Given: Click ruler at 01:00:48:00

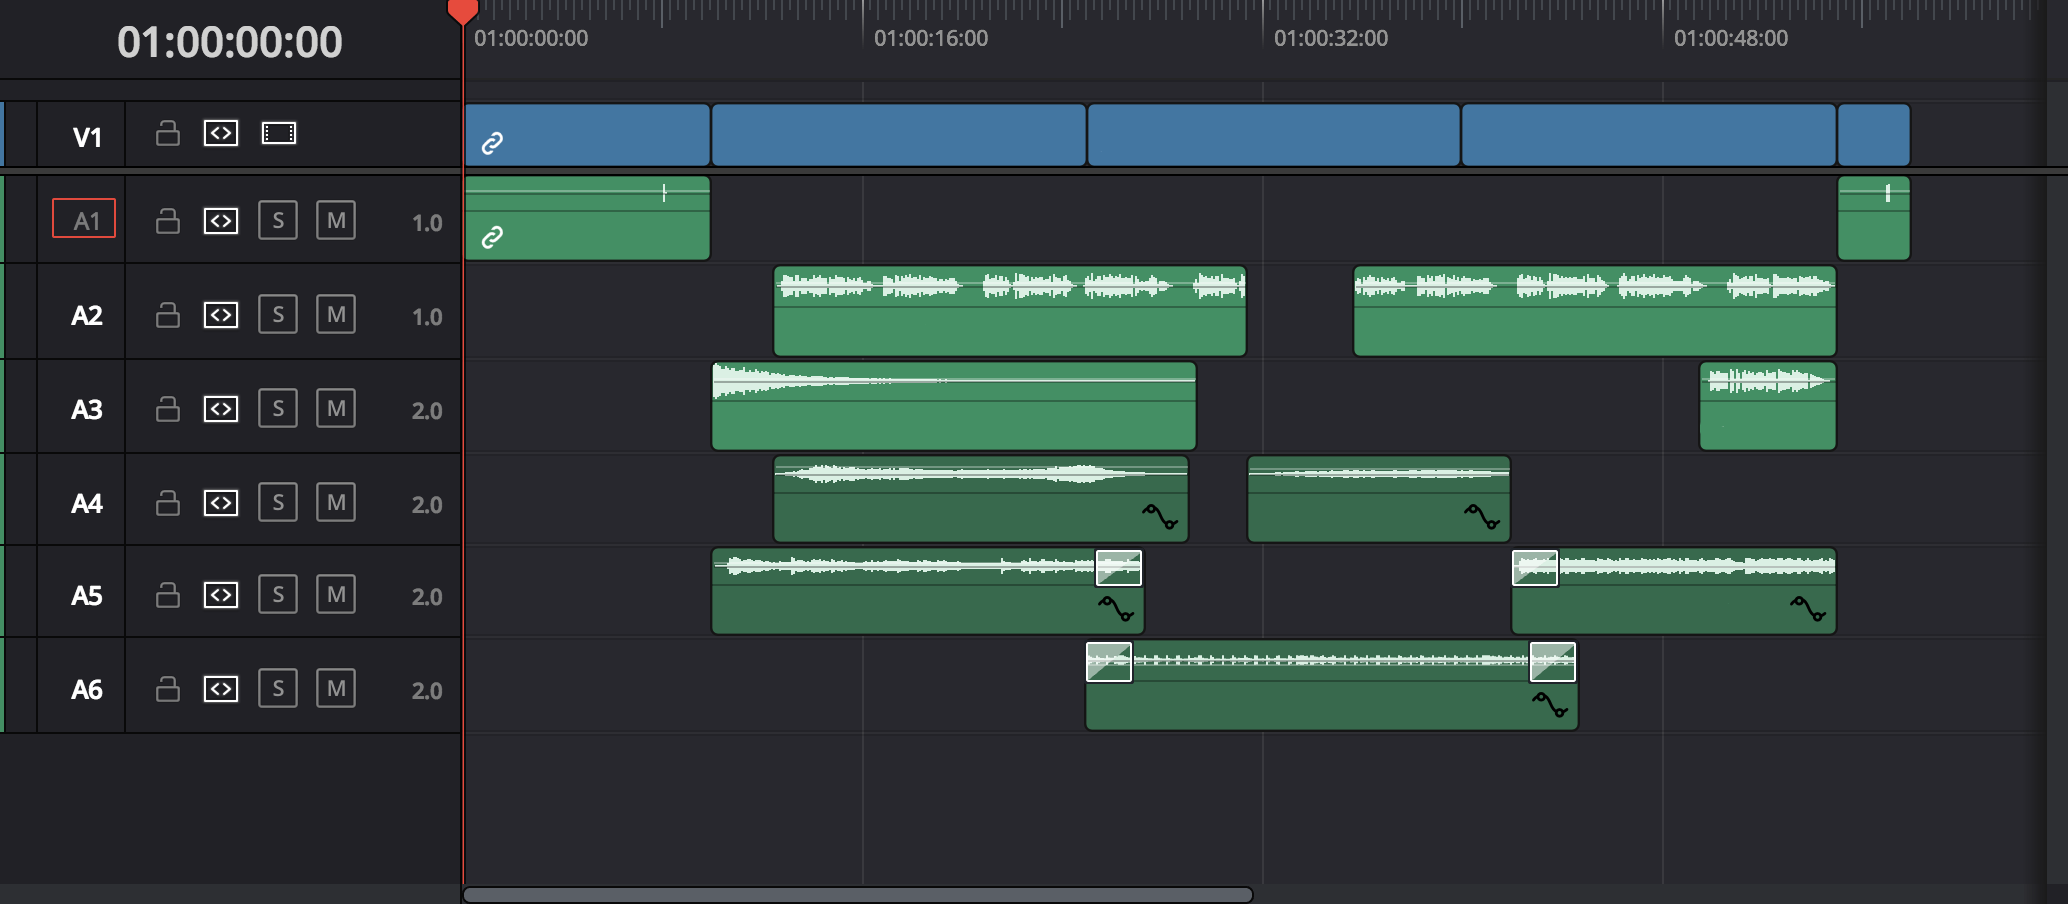Looking at the screenshot, I should pyautogui.click(x=1731, y=38).
